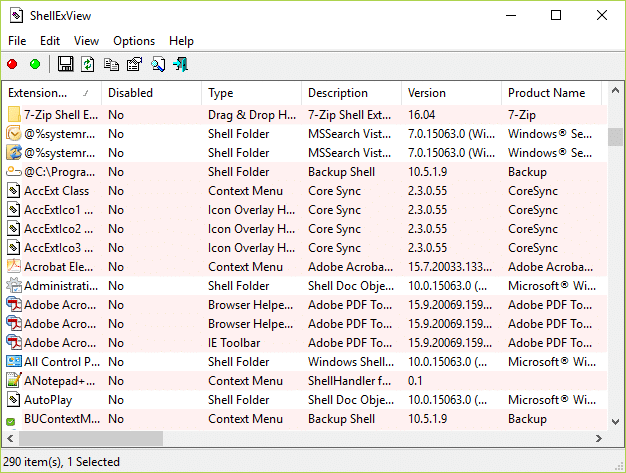
Task: Click the Refresh toolbar icon
Action: pos(88,65)
